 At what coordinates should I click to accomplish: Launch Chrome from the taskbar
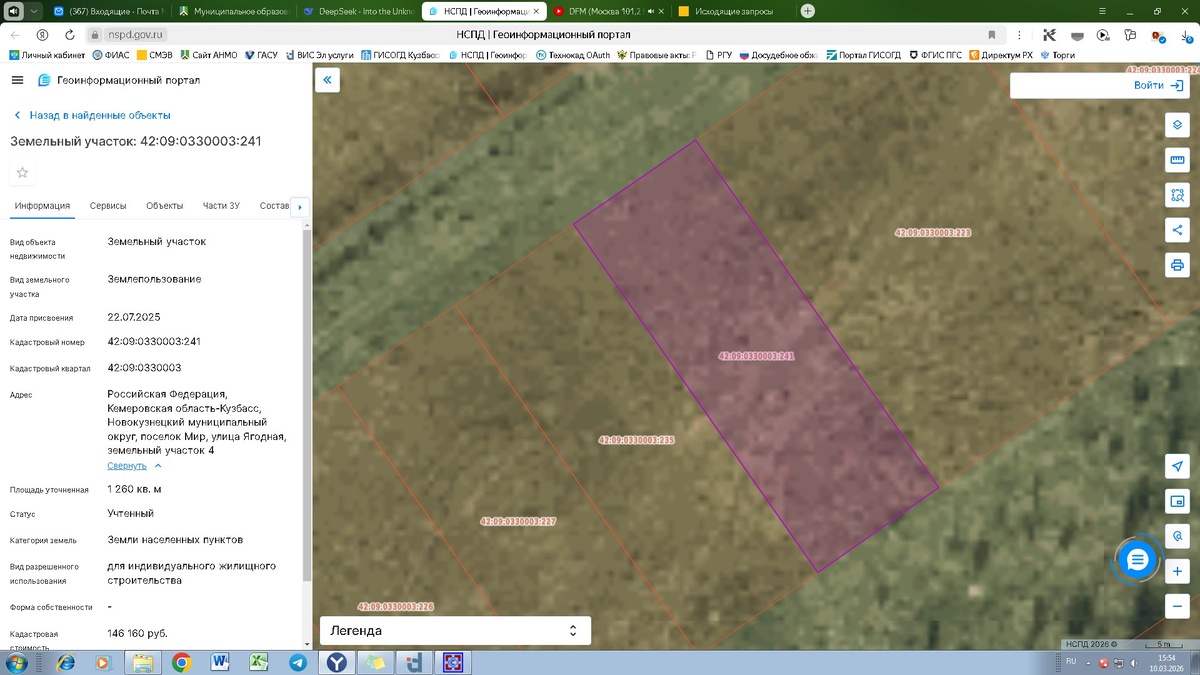point(181,662)
